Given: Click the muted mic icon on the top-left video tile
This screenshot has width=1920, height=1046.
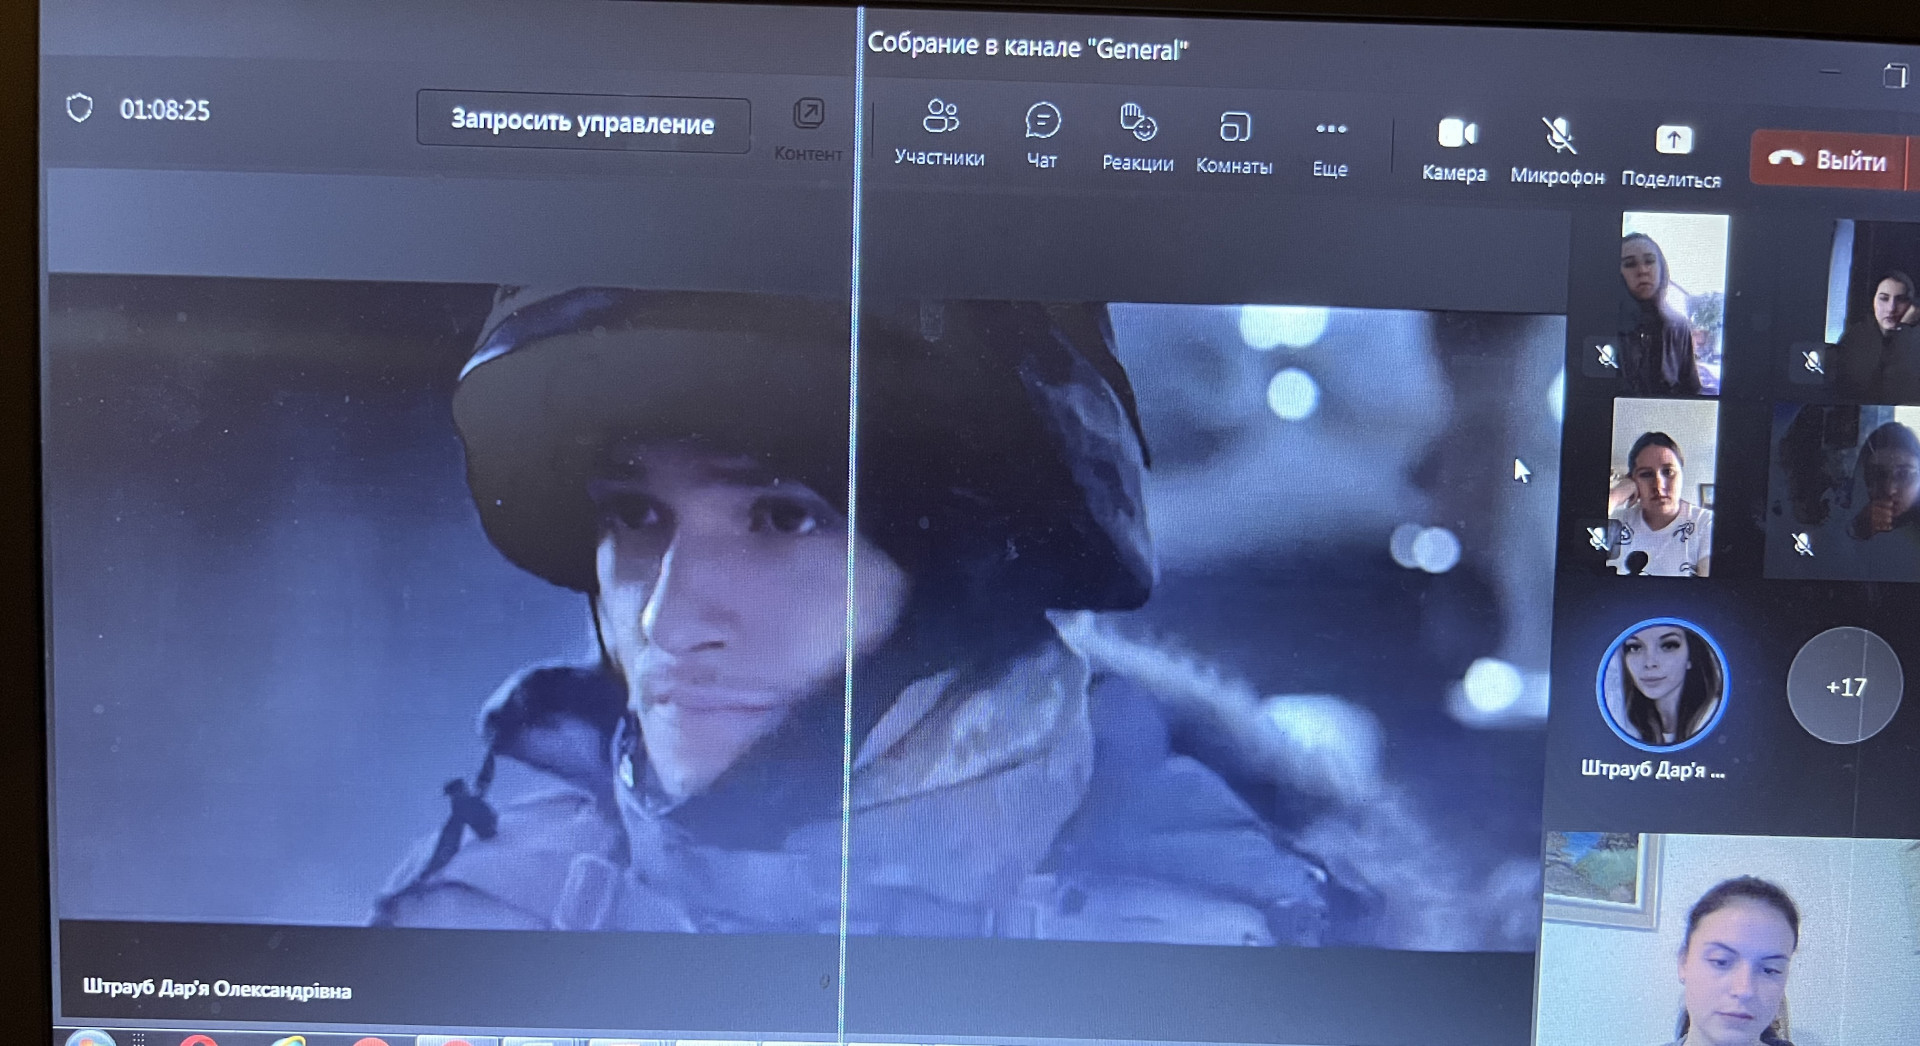Looking at the screenshot, I should [x=1606, y=356].
